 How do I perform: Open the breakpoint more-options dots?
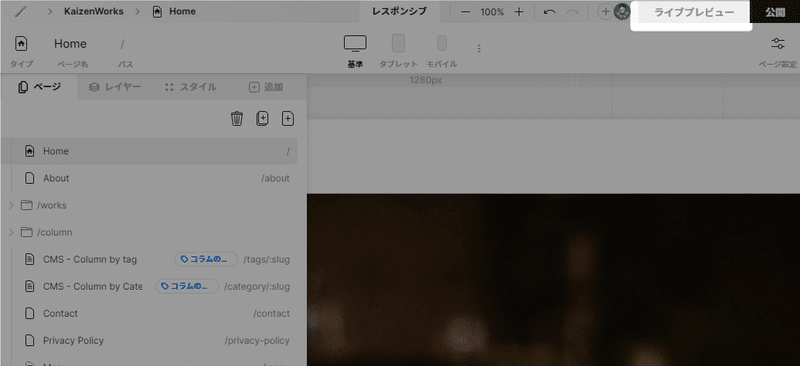[x=479, y=48]
